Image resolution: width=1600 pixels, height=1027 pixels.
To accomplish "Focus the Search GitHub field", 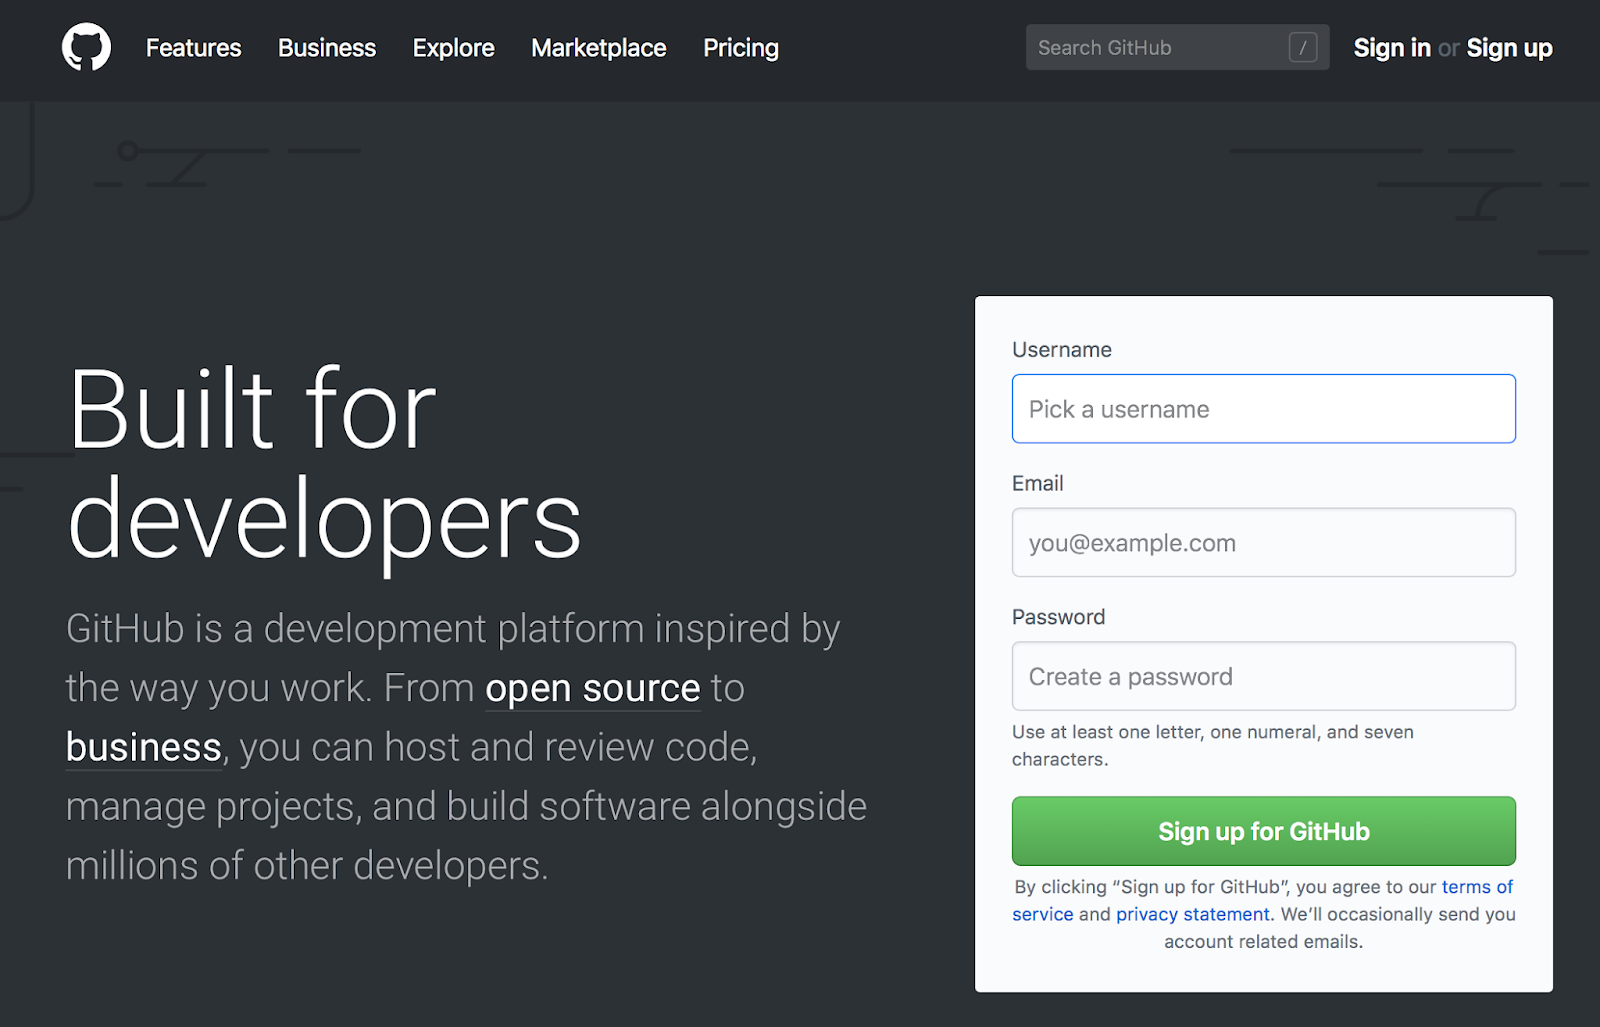I will 1177,47.
